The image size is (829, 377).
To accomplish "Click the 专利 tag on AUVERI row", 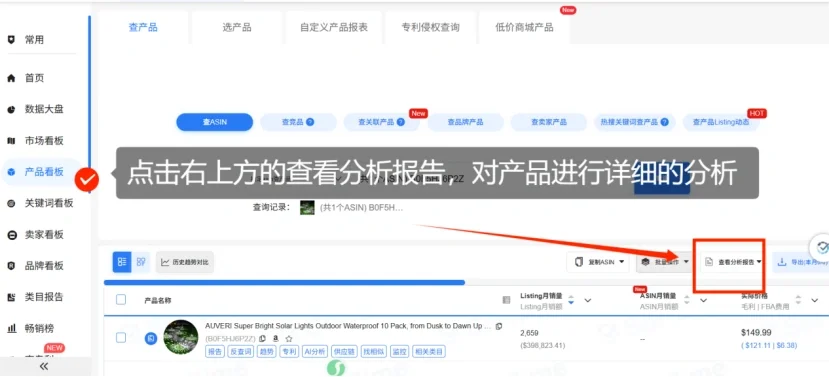I will (289, 352).
